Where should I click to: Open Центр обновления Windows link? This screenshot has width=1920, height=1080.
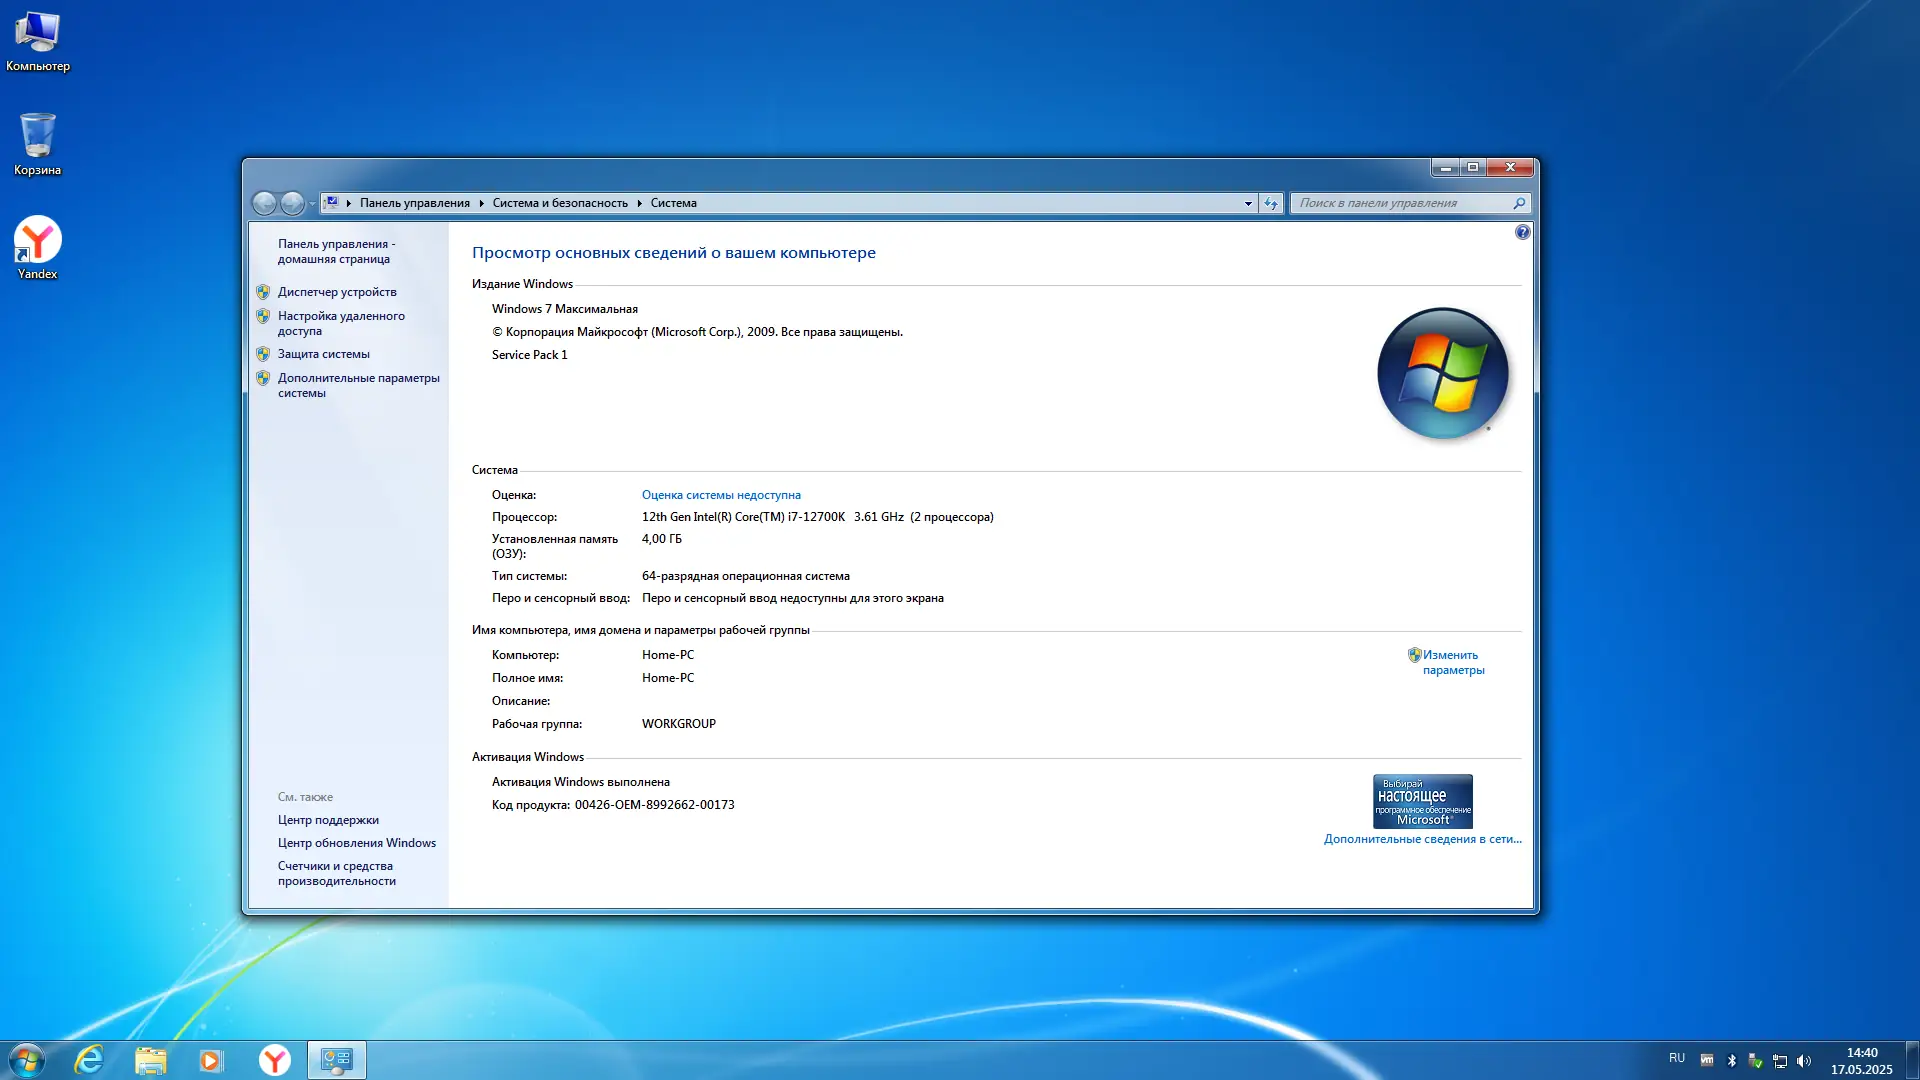(356, 843)
